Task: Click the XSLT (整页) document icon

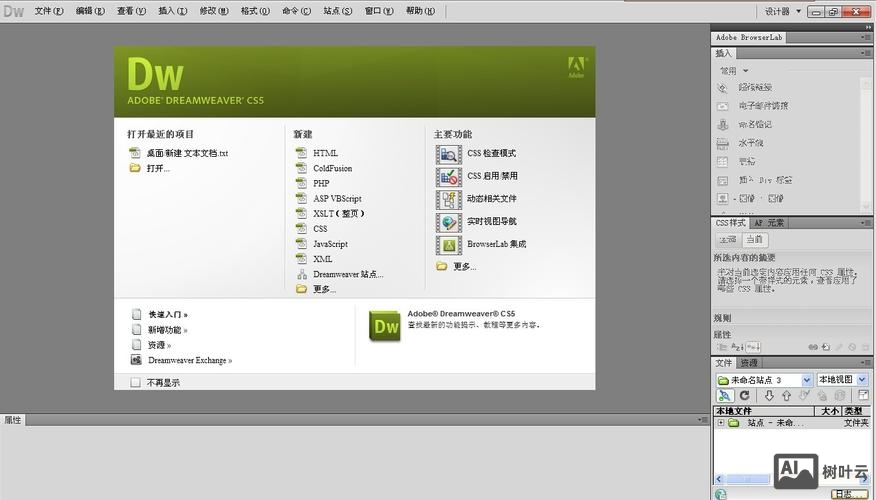Action: tap(302, 213)
